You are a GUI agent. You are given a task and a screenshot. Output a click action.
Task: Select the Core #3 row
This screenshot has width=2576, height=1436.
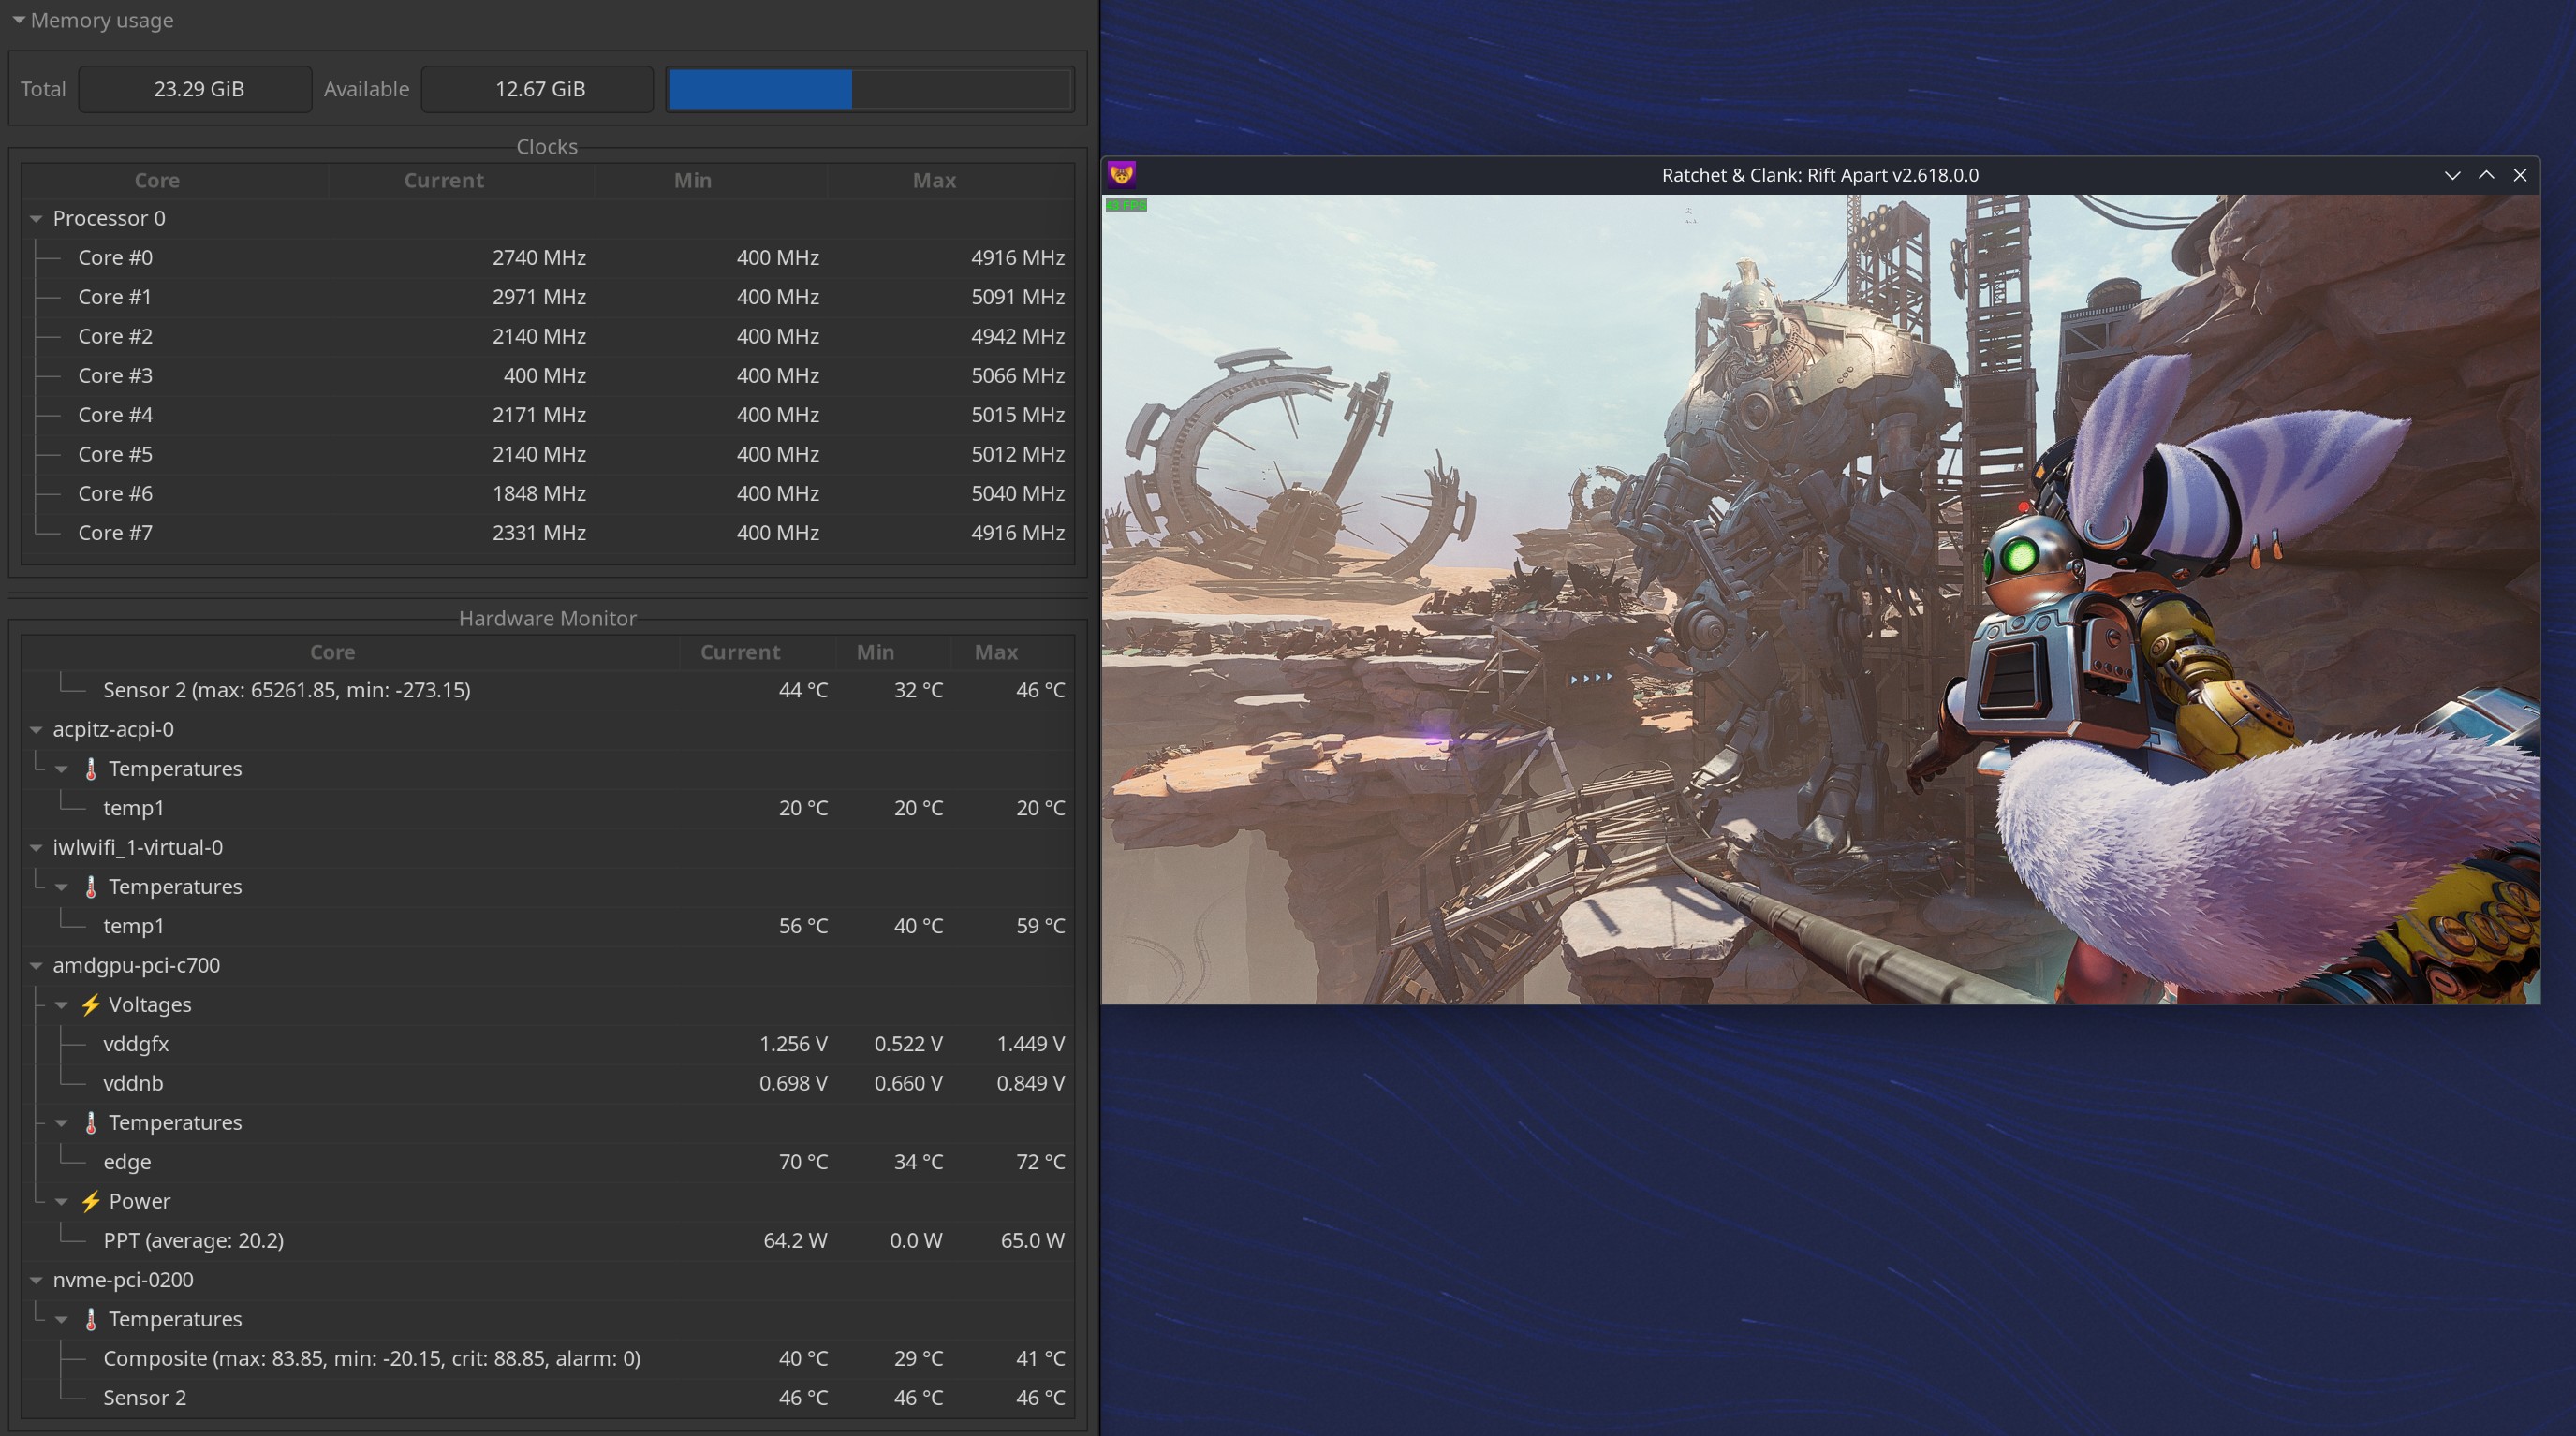click(115, 376)
